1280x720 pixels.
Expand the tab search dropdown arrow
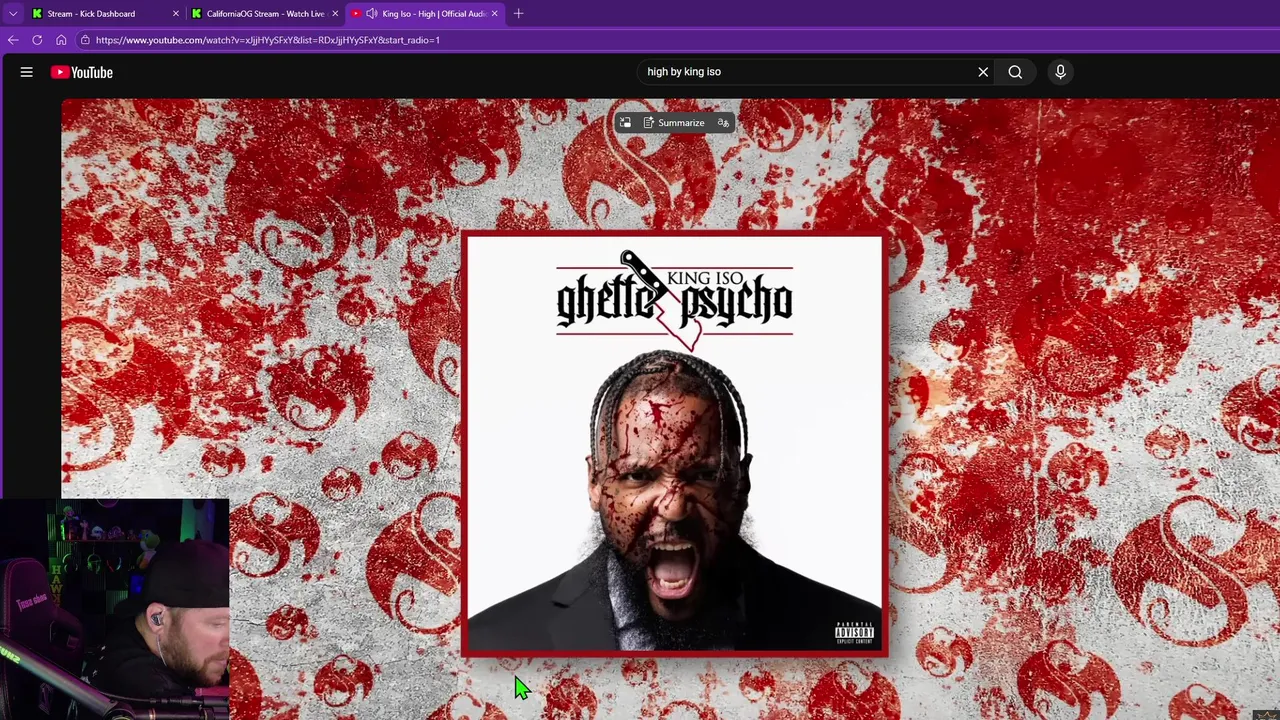(x=13, y=14)
